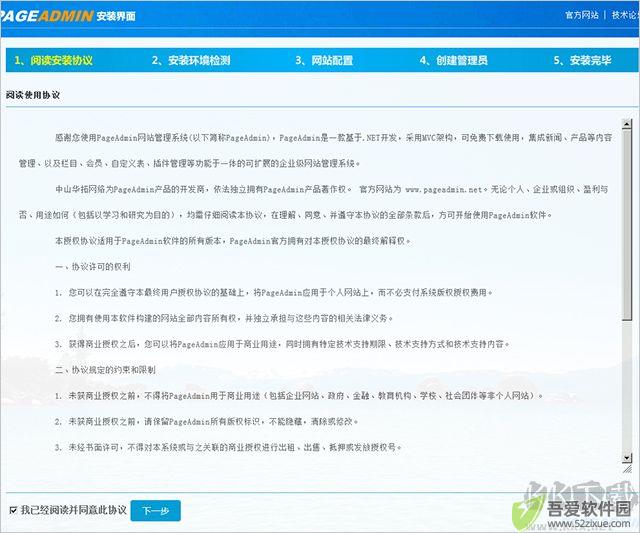
Task: Select step 2、安装环境检测
Action: point(191,60)
